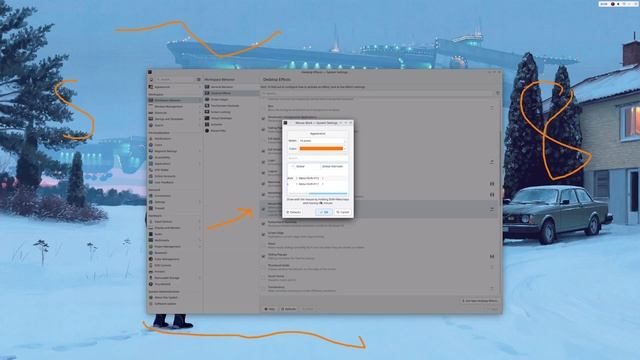The height and width of the screenshot is (360, 640).
Task: Click Desktop Effects search field
Action: pos(377,93)
